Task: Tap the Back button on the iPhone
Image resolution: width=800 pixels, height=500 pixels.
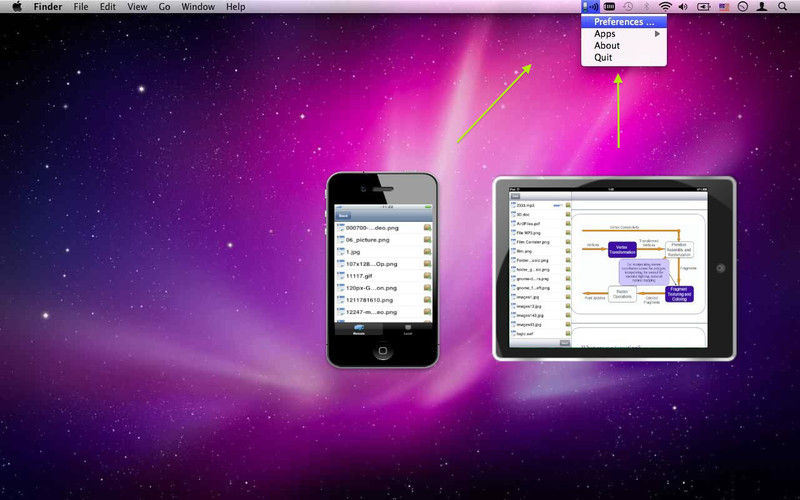Action: (x=343, y=216)
